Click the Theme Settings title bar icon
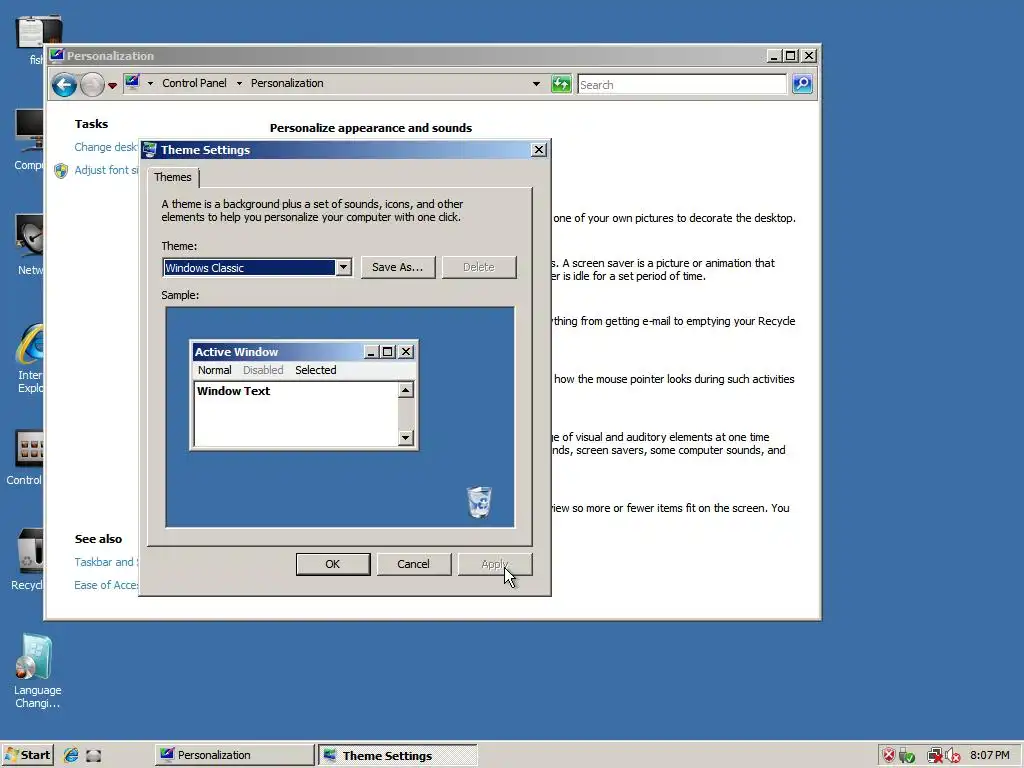Image resolution: width=1024 pixels, height=768 pixels. coord(150,150)
